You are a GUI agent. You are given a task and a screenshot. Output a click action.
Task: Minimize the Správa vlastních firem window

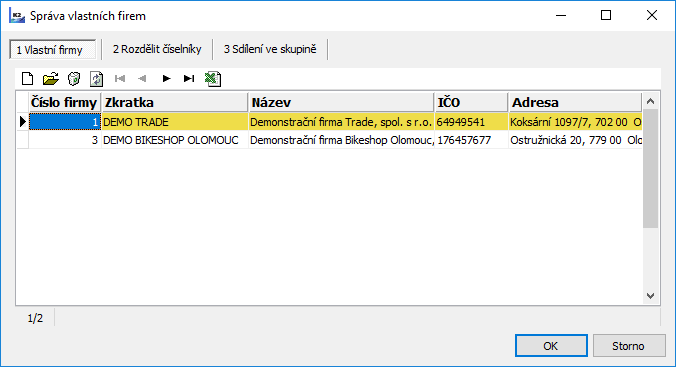click(561, 16)
